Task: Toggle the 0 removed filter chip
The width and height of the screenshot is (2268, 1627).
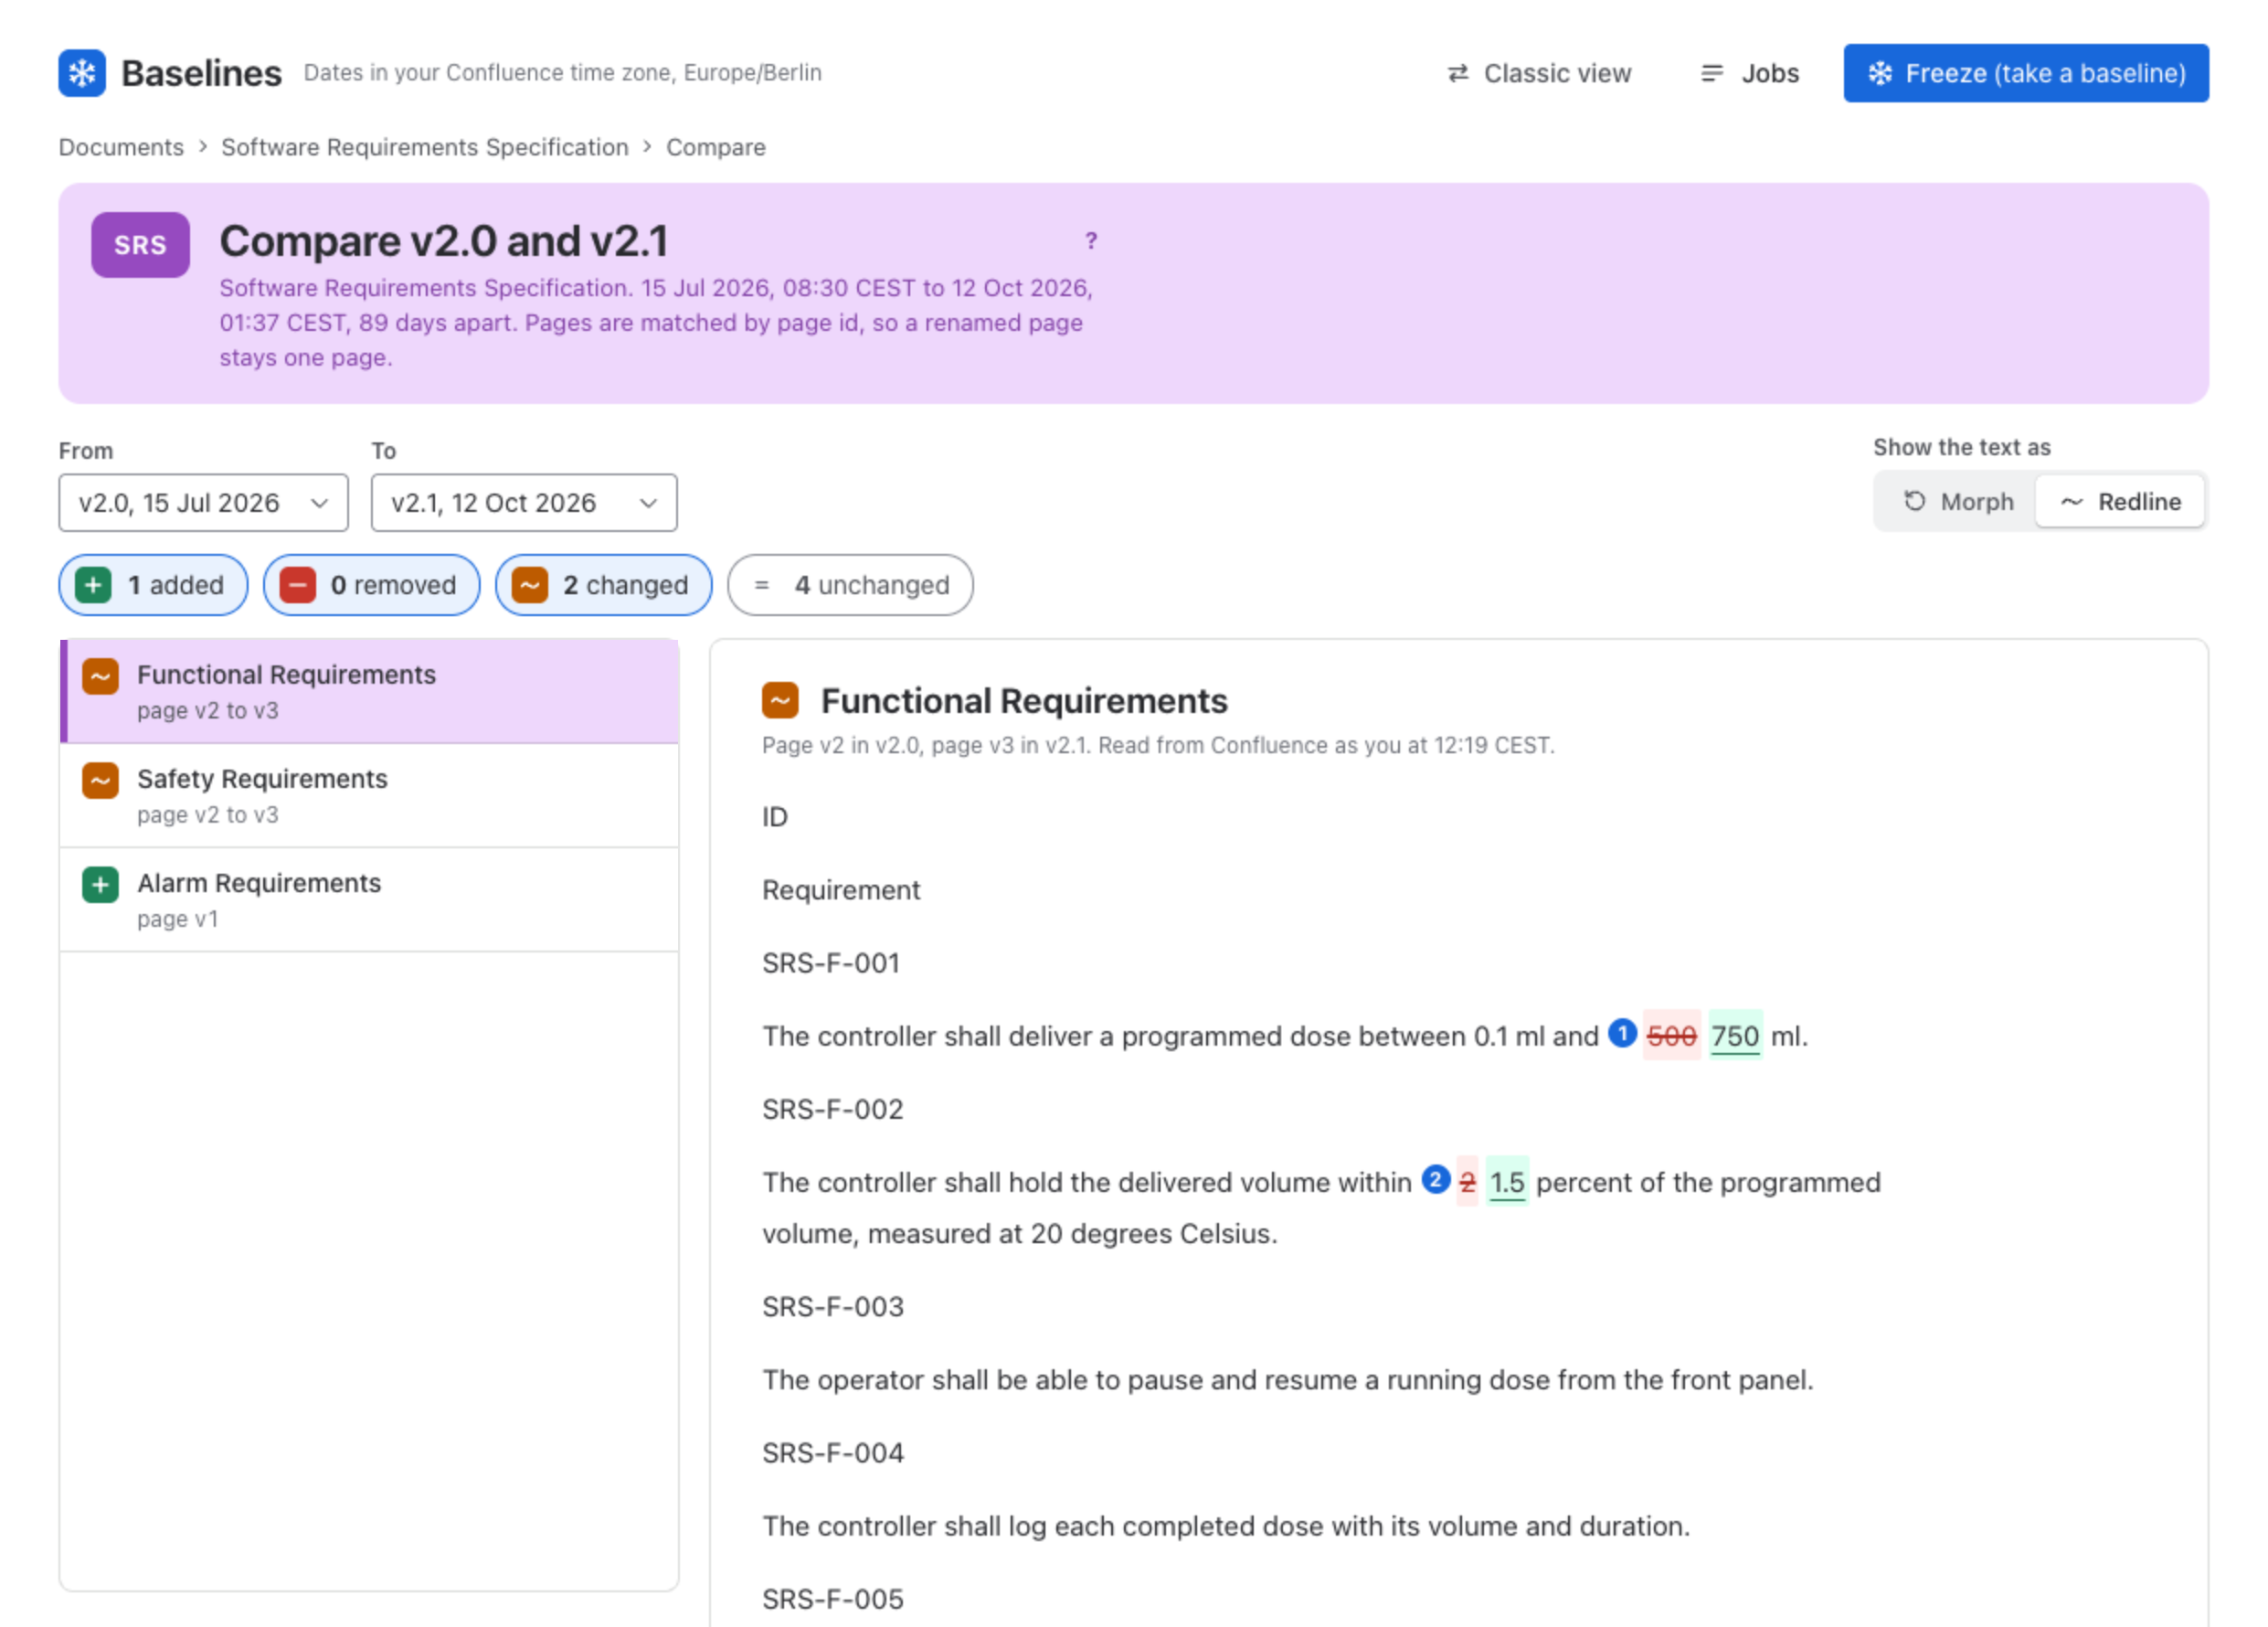Action: pyautogui.click(x=372, y=585)
